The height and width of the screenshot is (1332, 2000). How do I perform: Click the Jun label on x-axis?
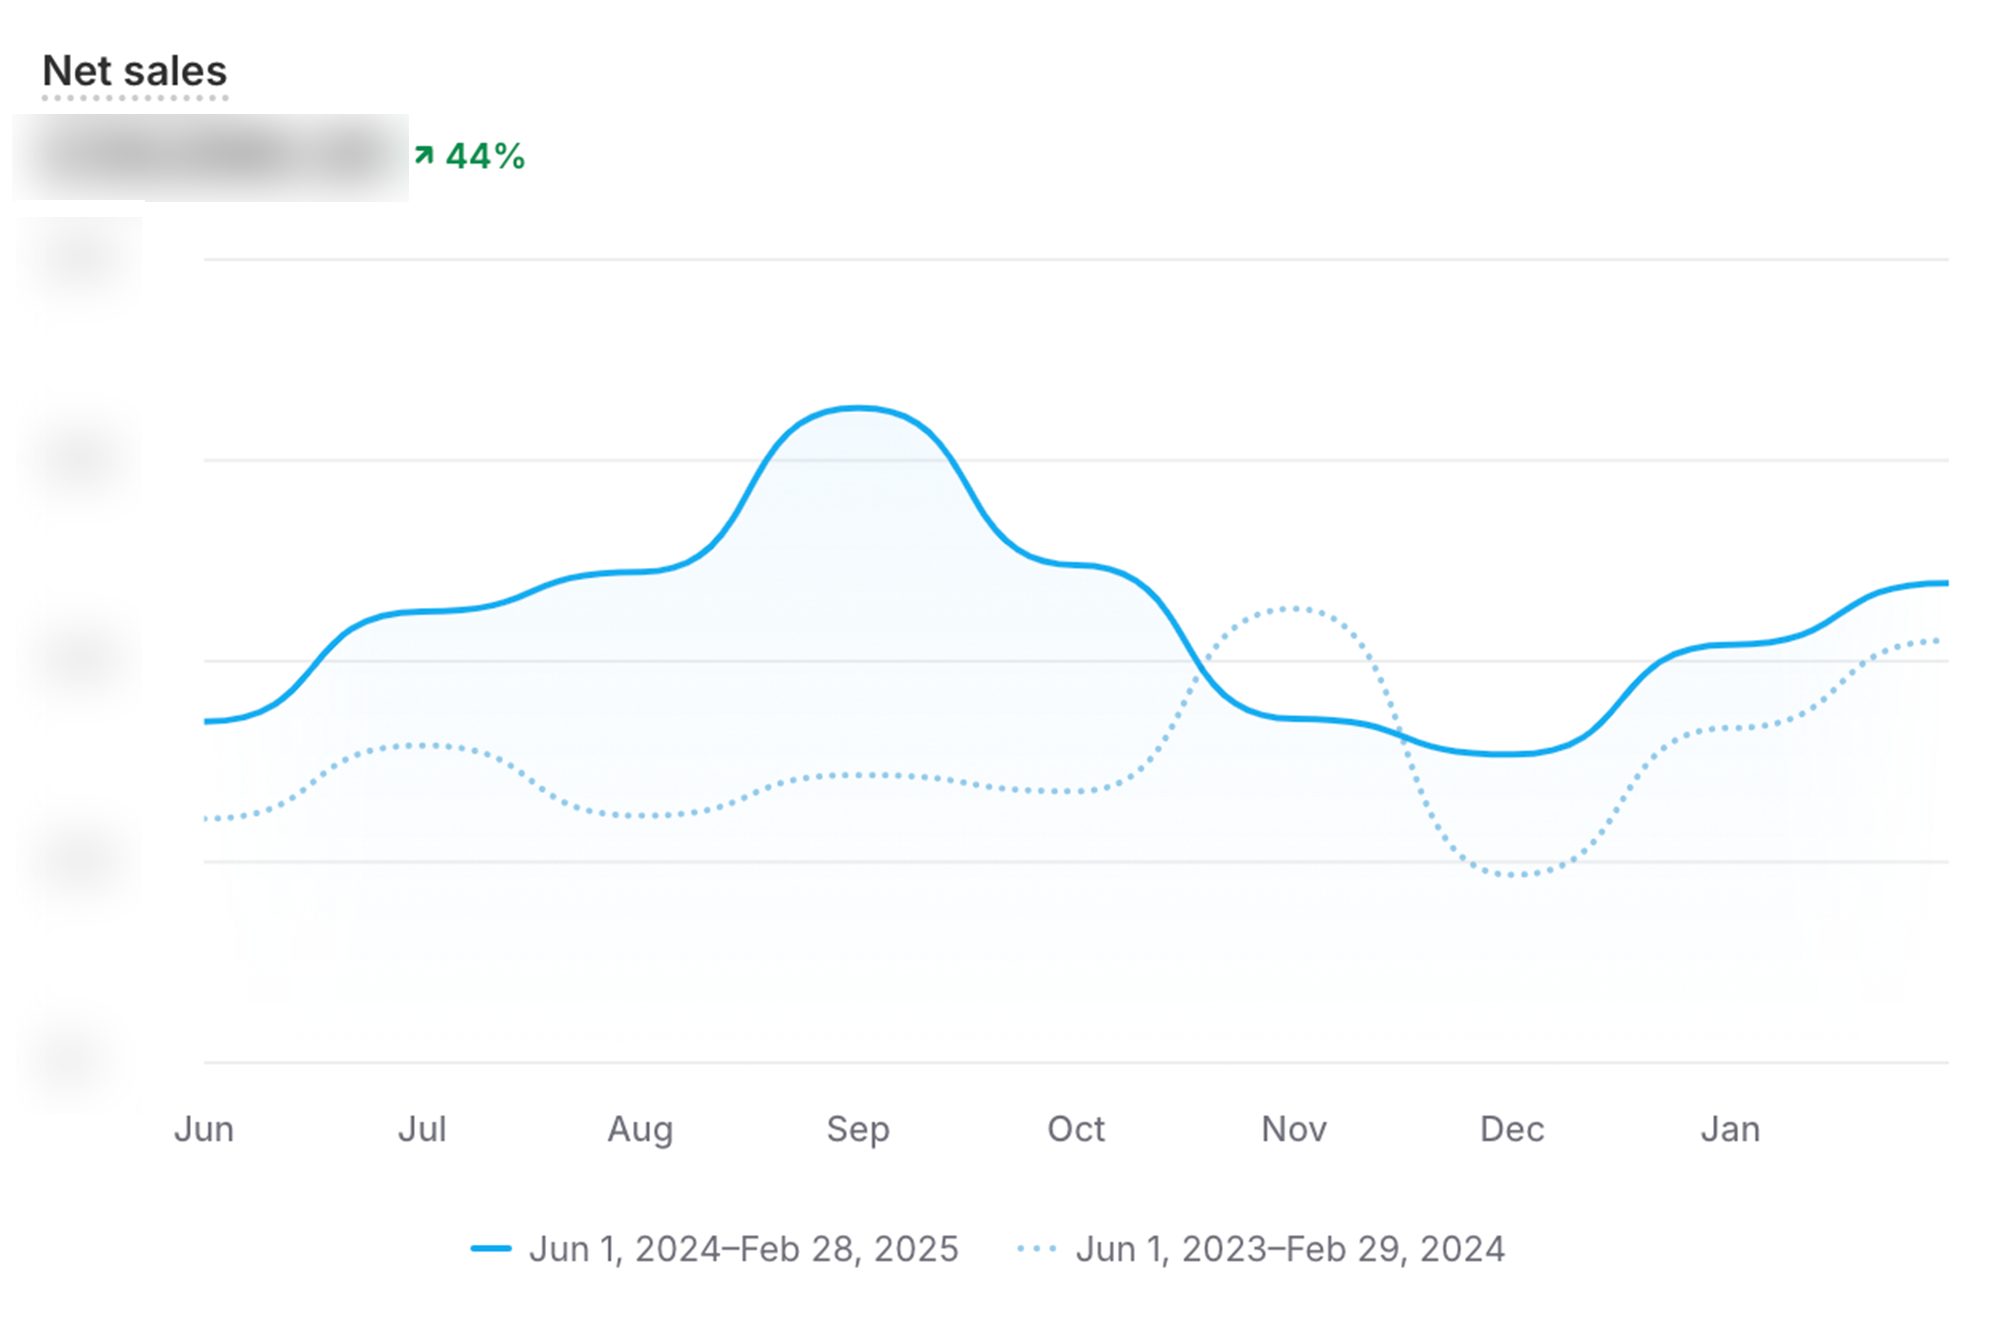click(x=204, y=1129)
